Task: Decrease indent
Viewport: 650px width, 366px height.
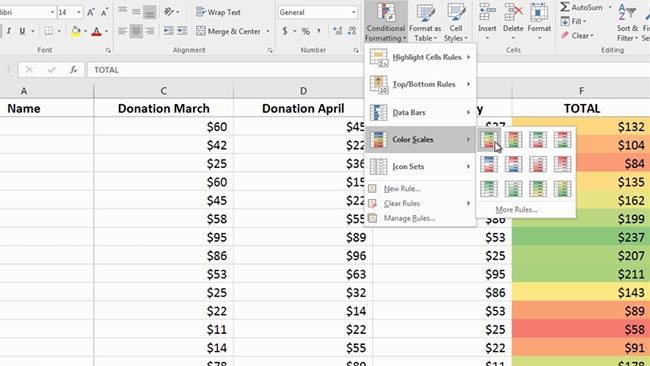Action: [x=168, y=31]
